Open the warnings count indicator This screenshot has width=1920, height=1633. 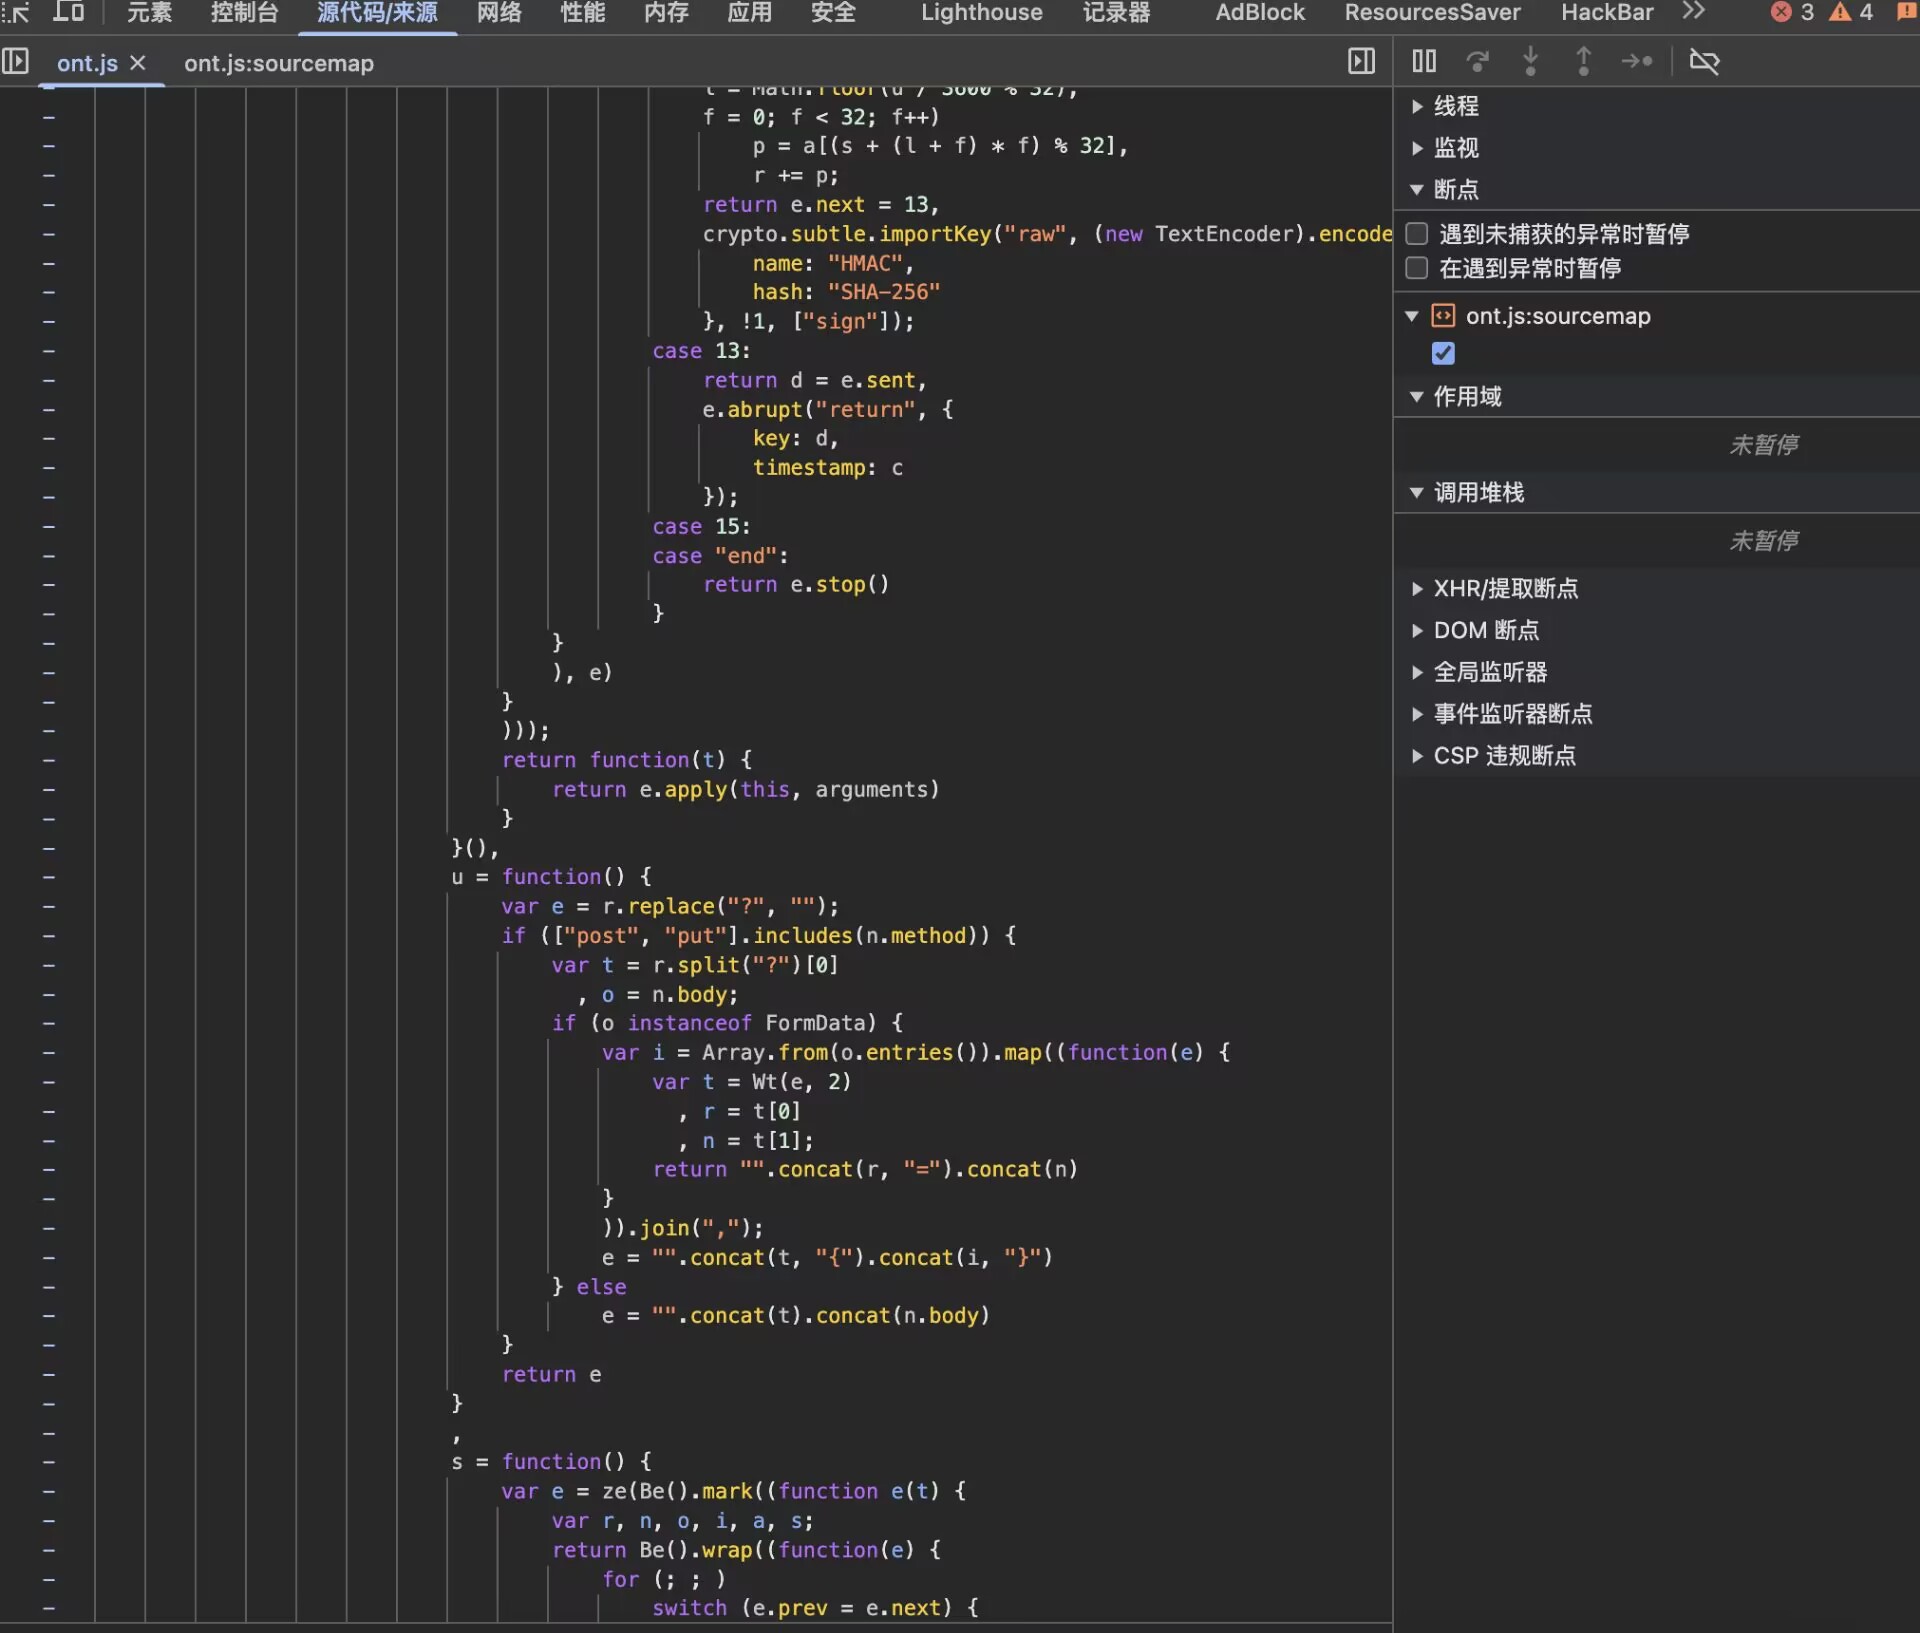click(x=1851, y=12)
